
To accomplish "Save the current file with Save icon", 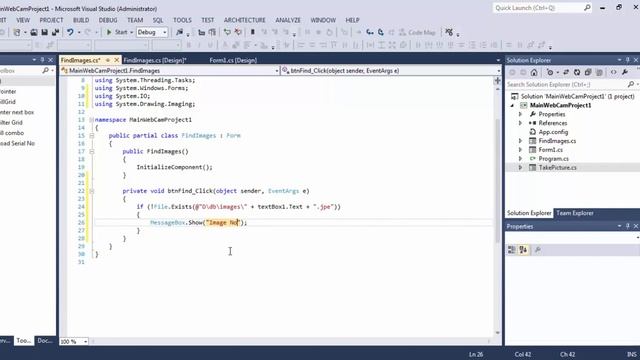I will (44, 32).
